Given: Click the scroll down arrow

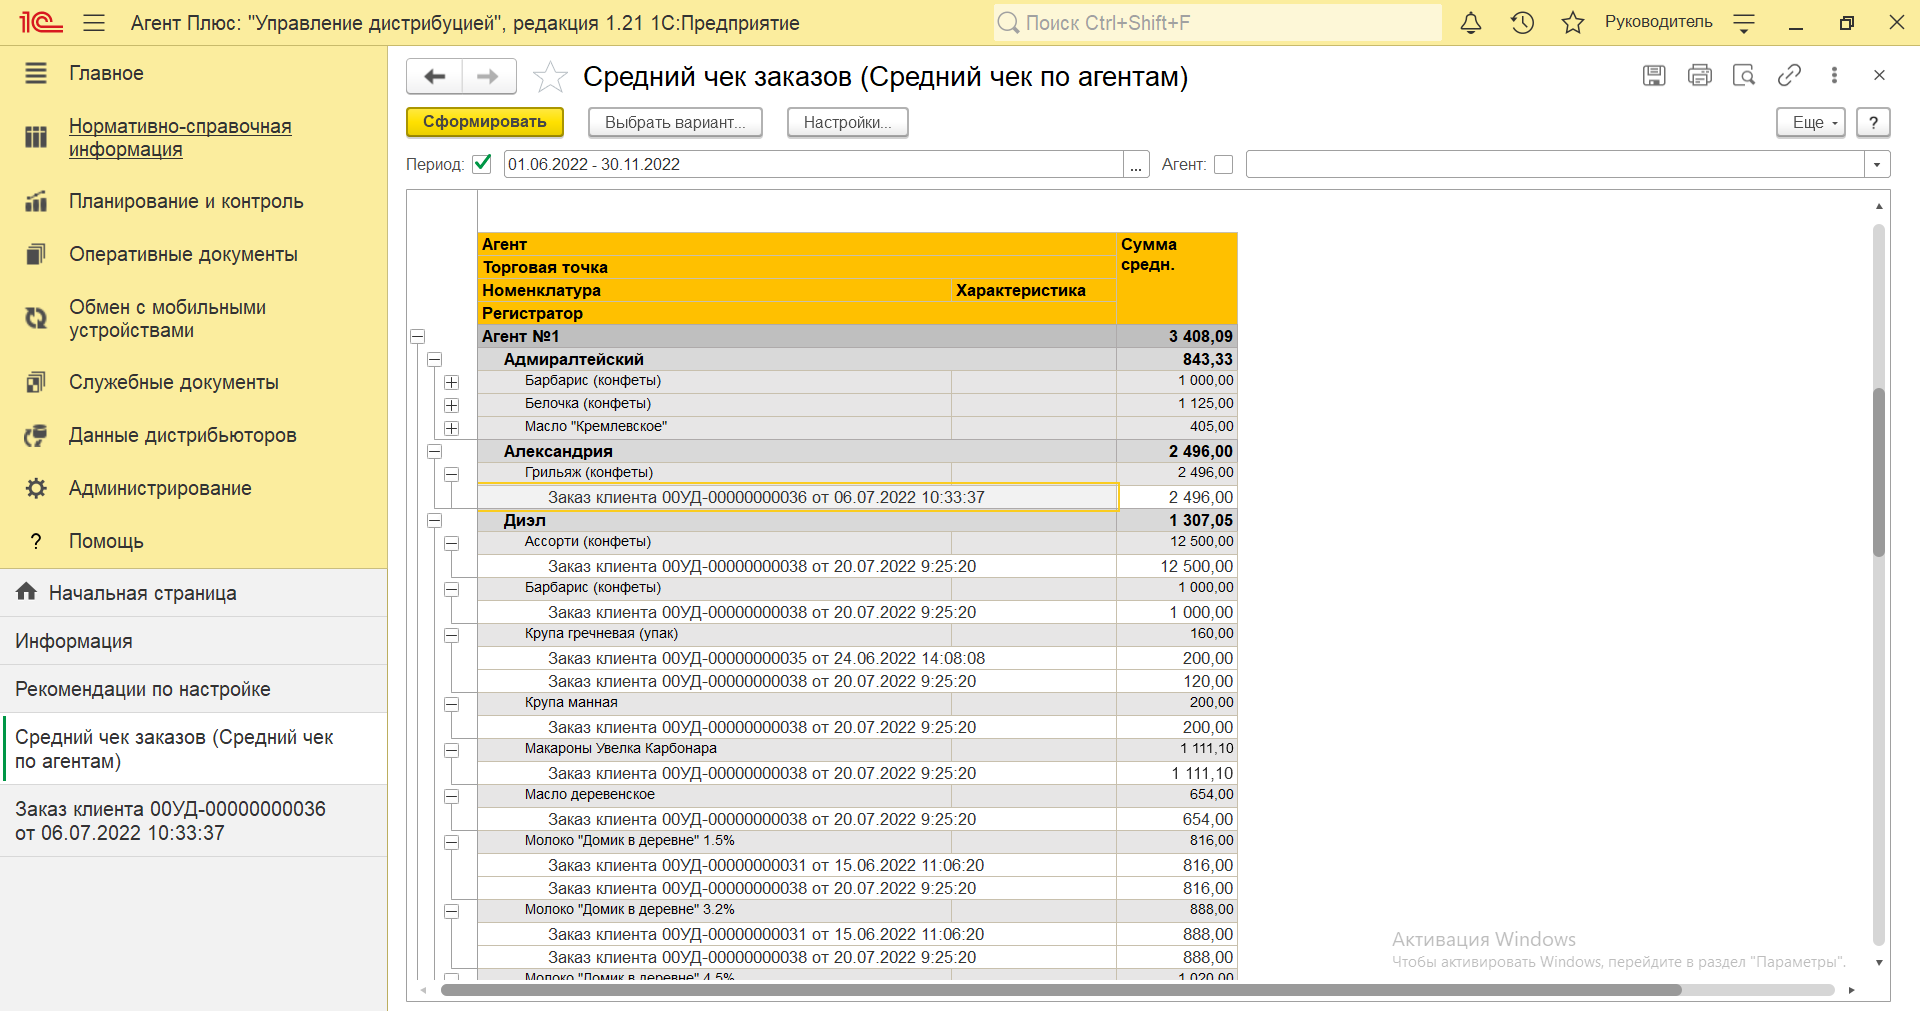Looking at the screenshot, I should point(1879,963).
